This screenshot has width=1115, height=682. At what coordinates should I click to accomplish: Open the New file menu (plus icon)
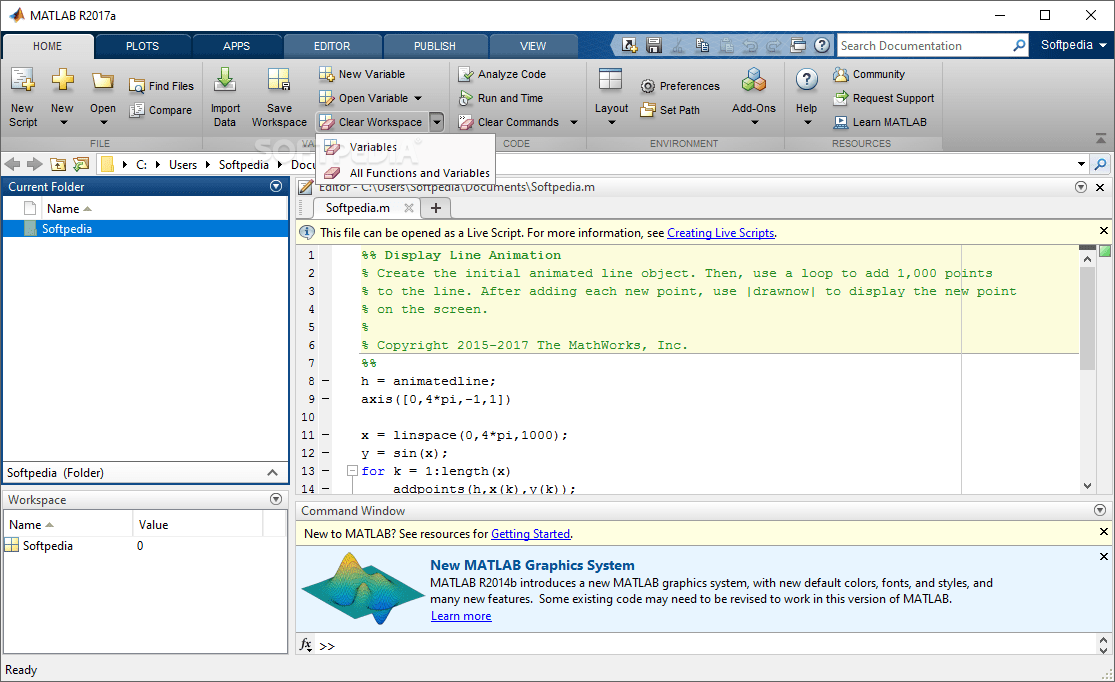[63, 96]
